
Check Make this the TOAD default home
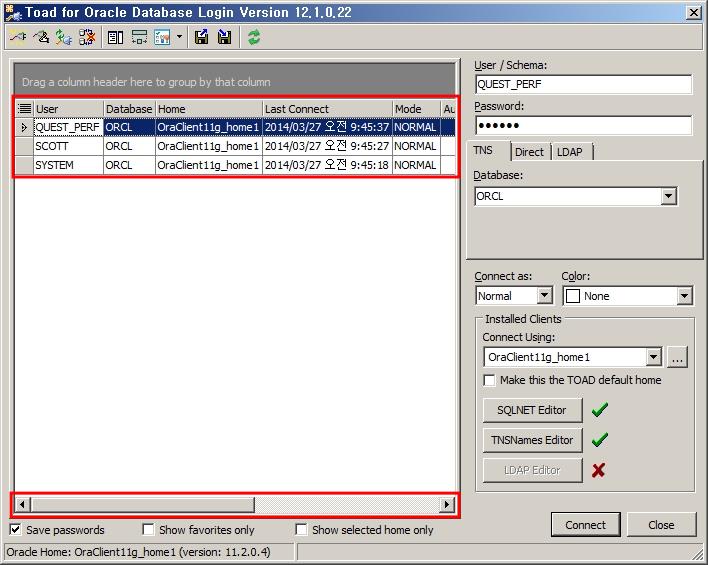(x=489, y=380)
